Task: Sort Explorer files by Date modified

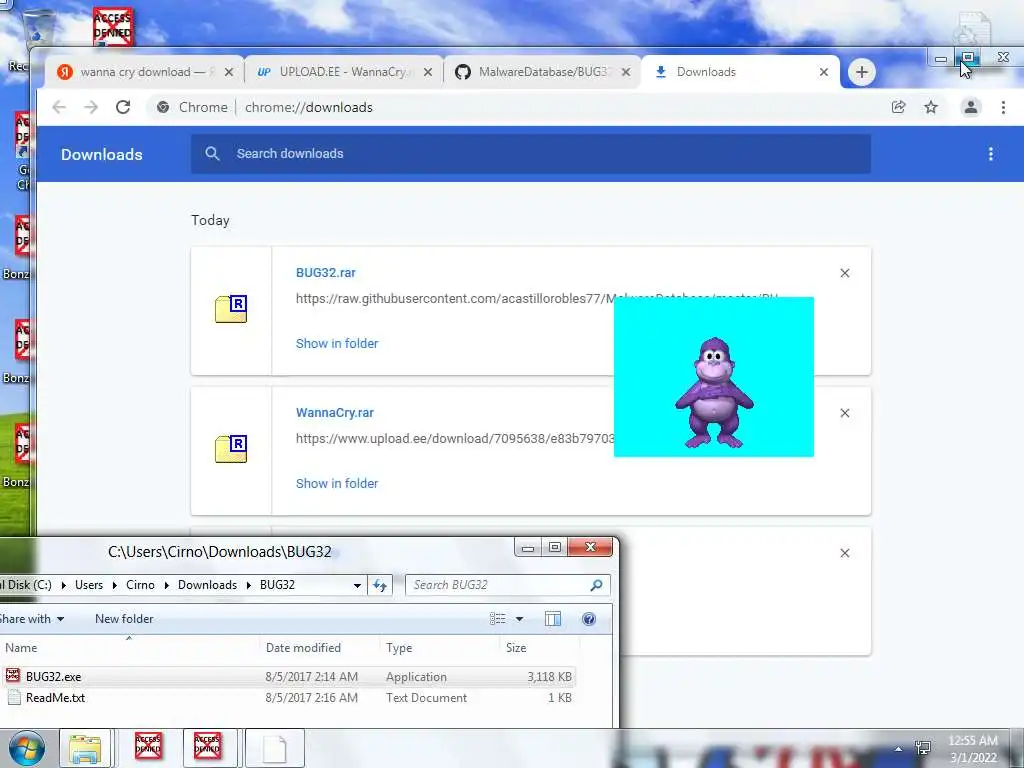Action: tap(319, 648)
